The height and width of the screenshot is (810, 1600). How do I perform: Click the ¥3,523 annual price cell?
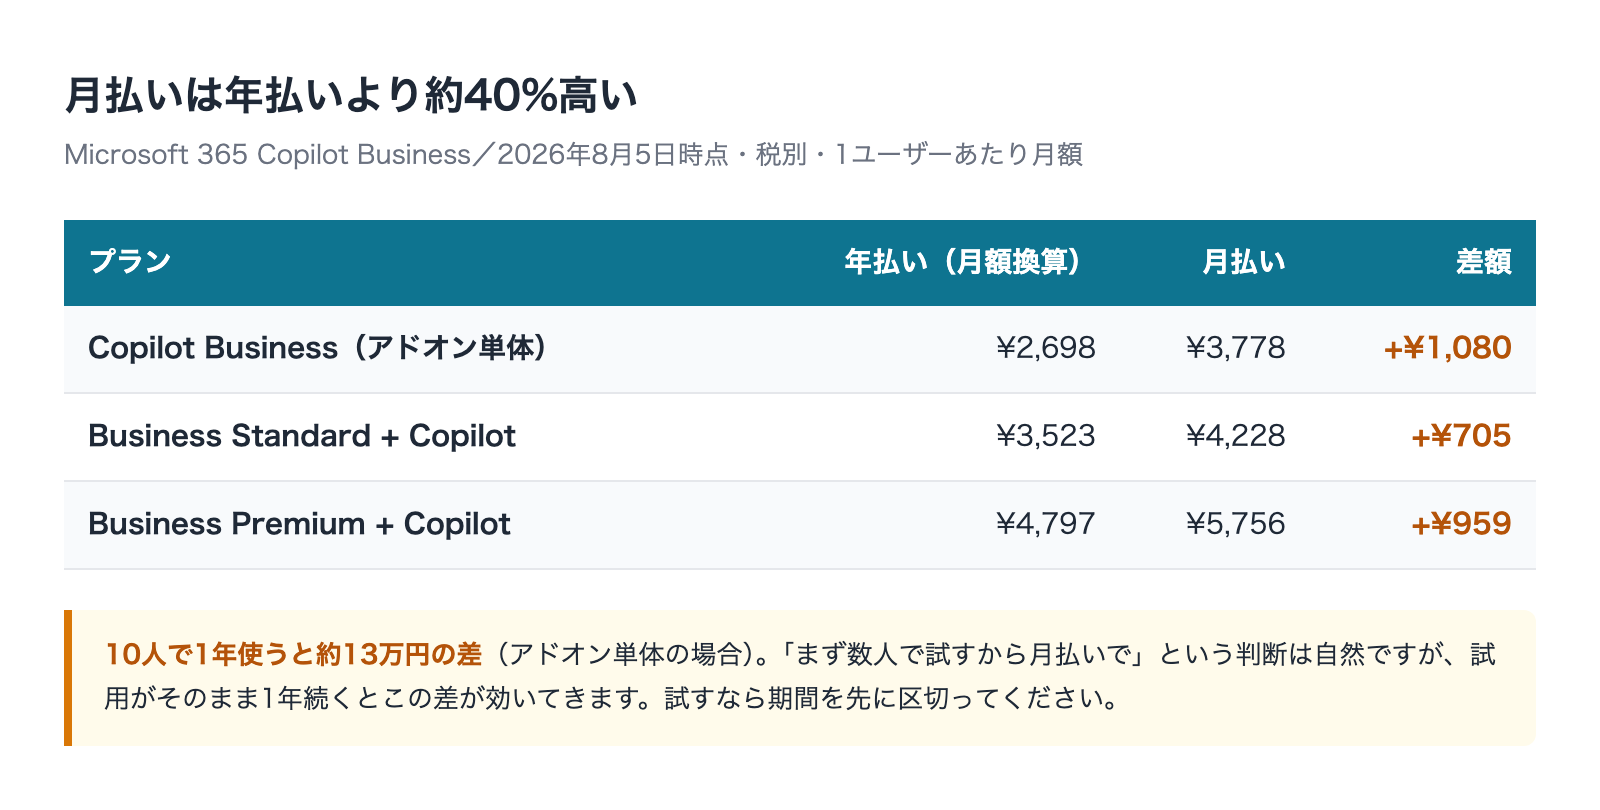1046,436
